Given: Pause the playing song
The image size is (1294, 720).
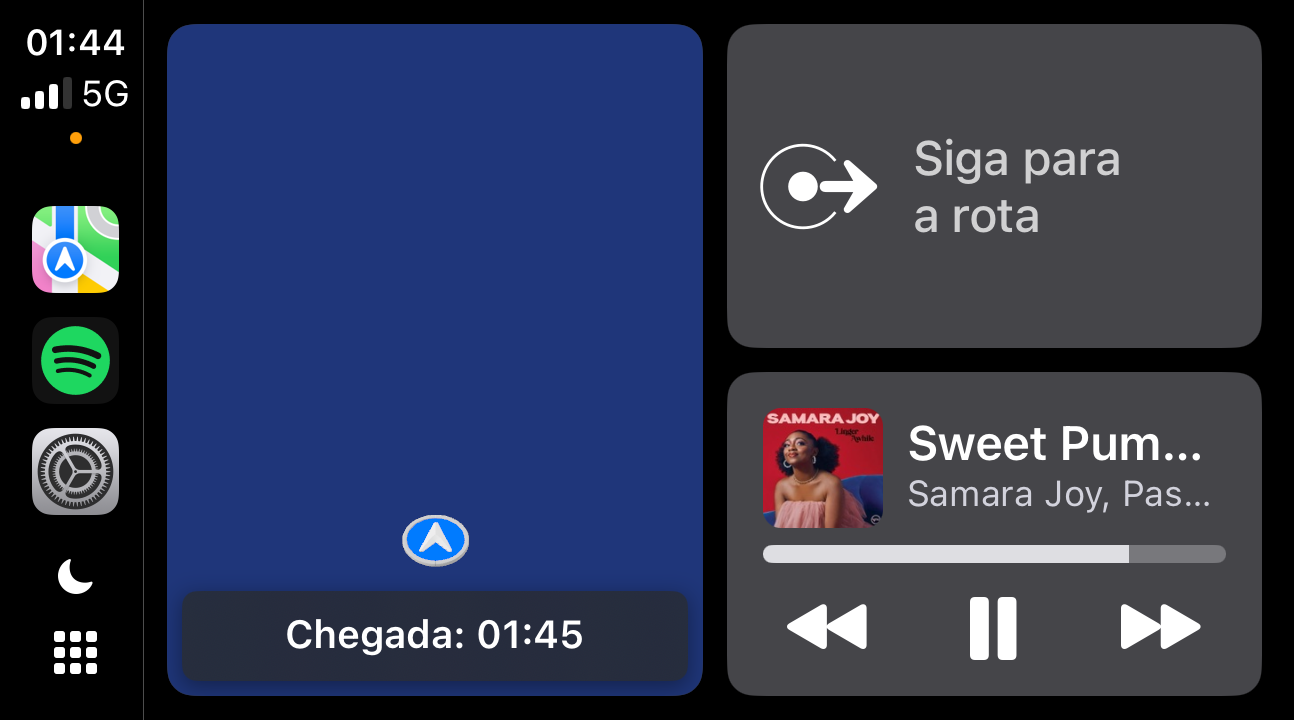Looking at the screenshot, I should tap(993, 628).
